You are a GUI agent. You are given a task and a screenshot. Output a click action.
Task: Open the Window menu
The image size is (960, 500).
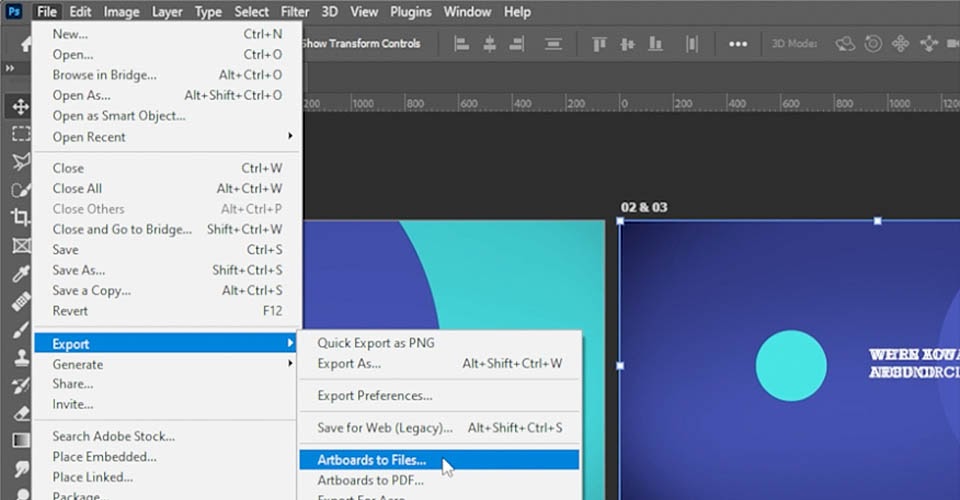click(467, 12)
